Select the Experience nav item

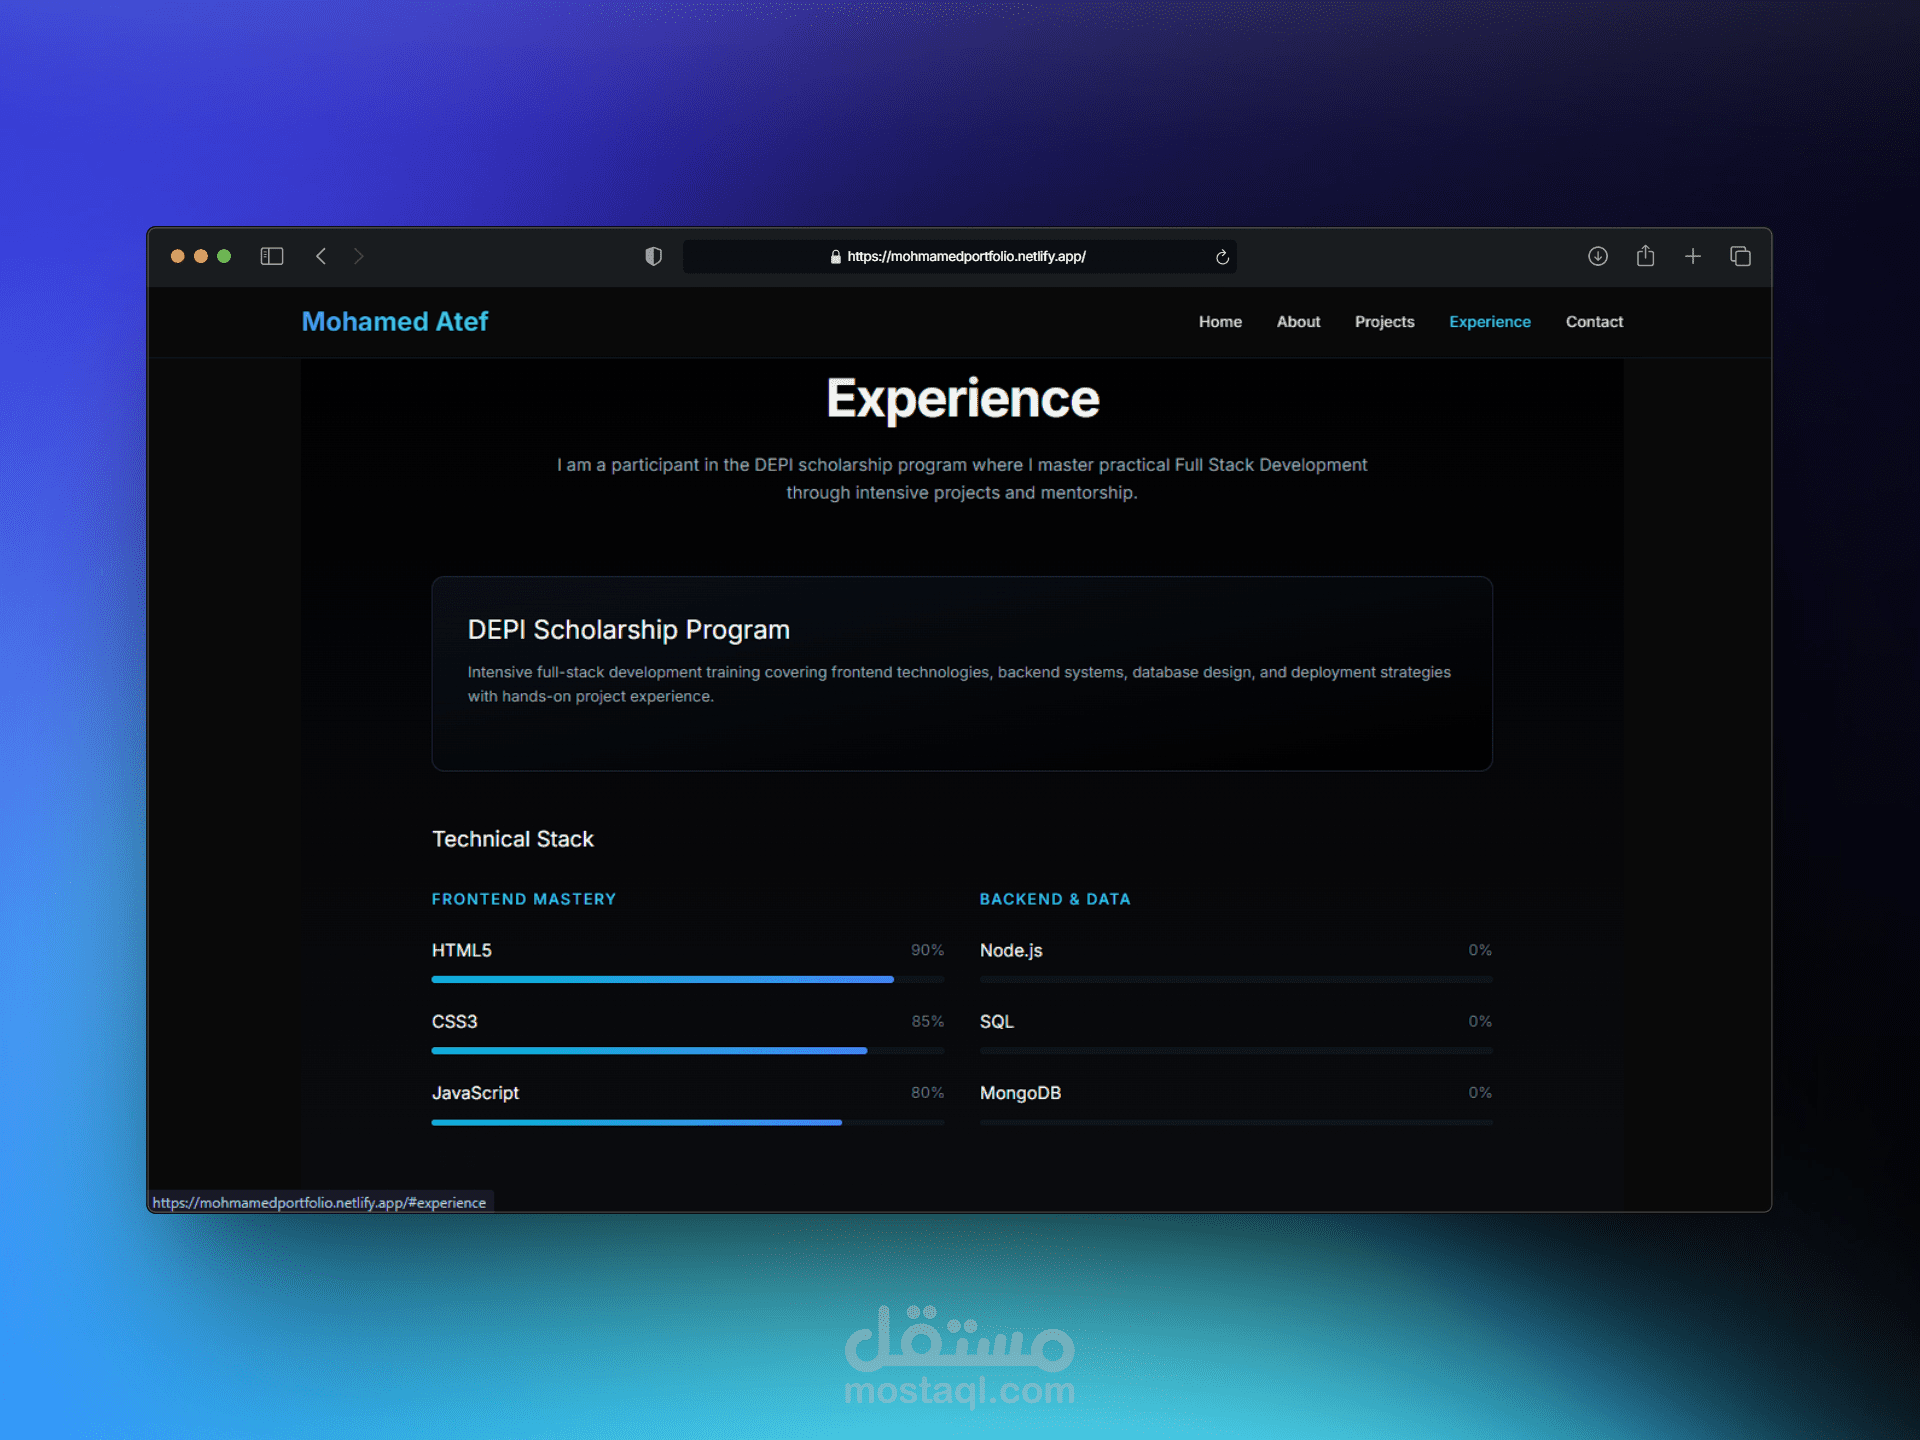click(1489, 322)
